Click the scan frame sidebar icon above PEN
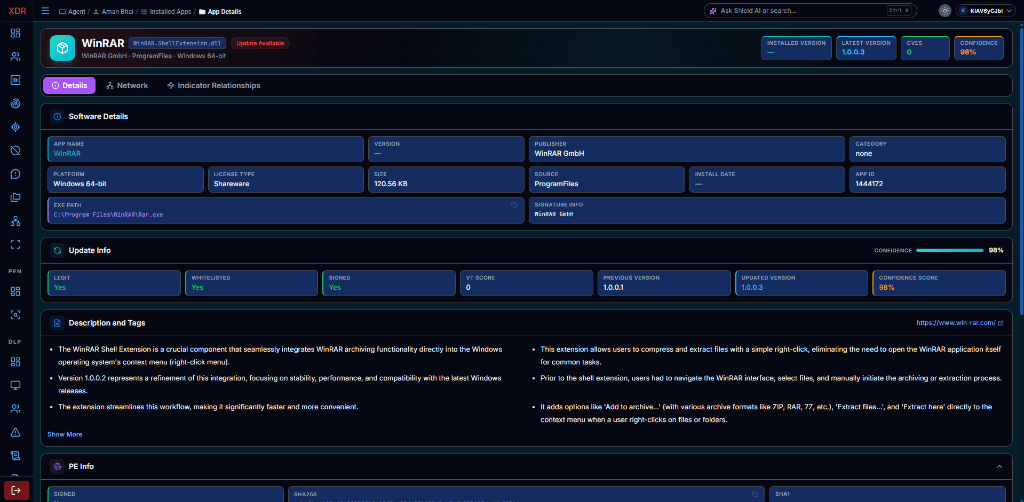Screen dimensions: 1024x502 16,244
